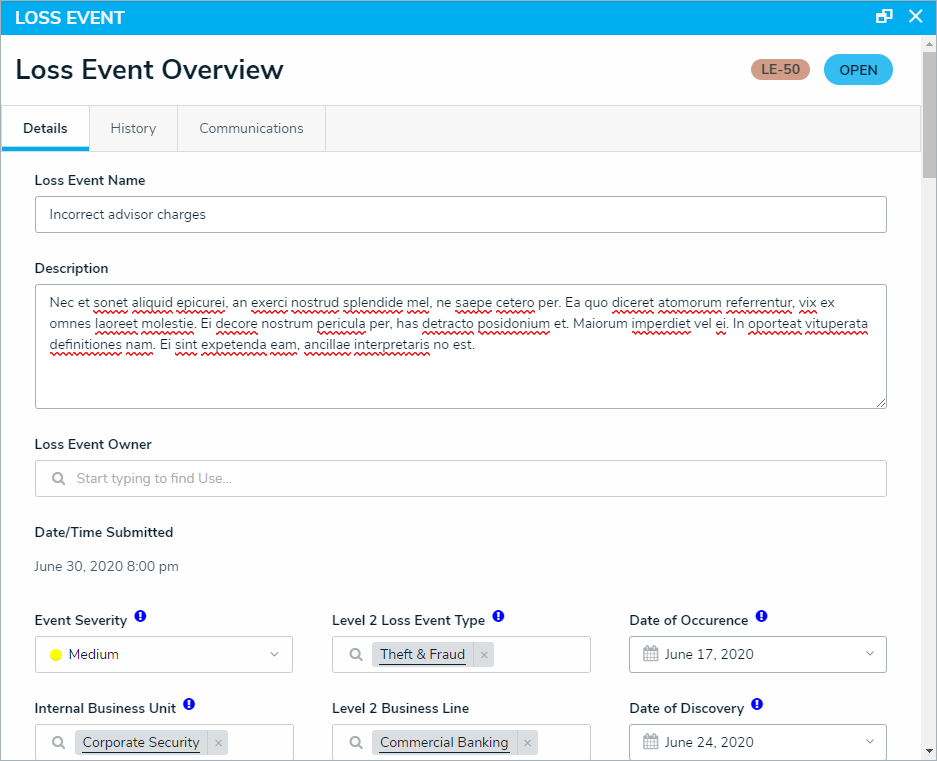Click the pop-out window icon in header

pyautogui.click(x=884, y=17)
